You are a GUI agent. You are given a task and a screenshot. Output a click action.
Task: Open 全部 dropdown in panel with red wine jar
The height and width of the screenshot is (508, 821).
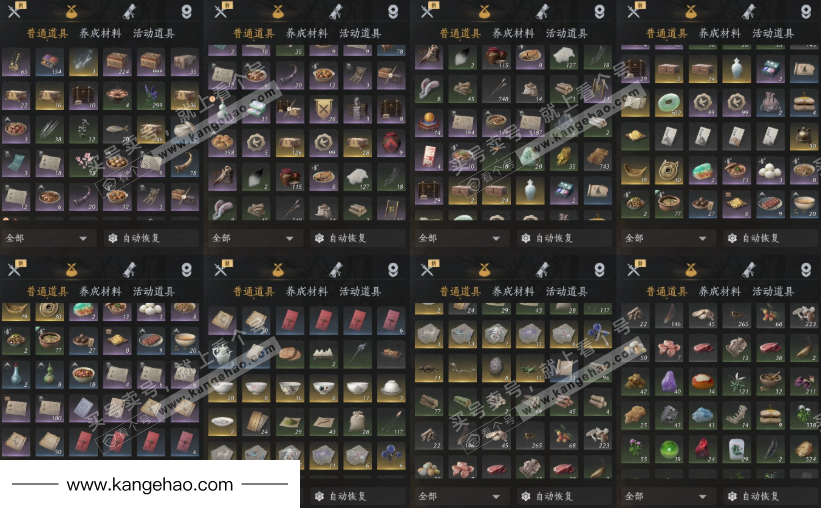tap(254, 238)
